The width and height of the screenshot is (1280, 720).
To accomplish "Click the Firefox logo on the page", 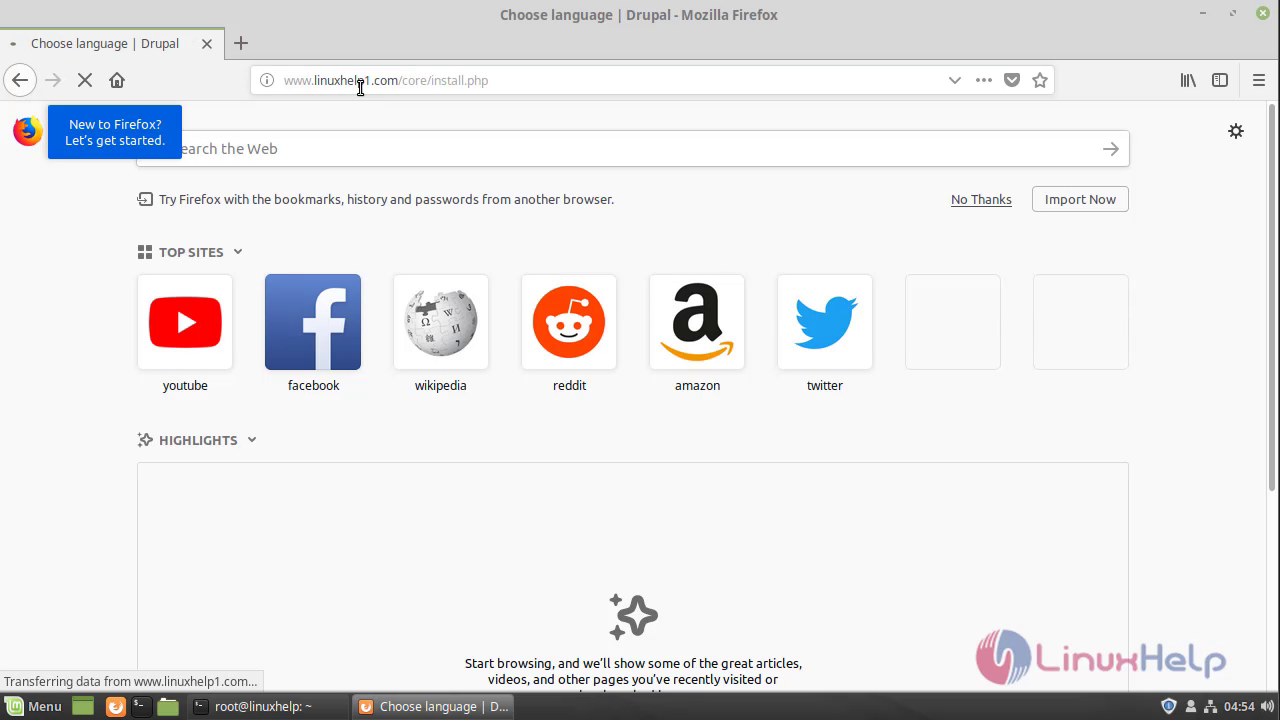I will point(28,131).
